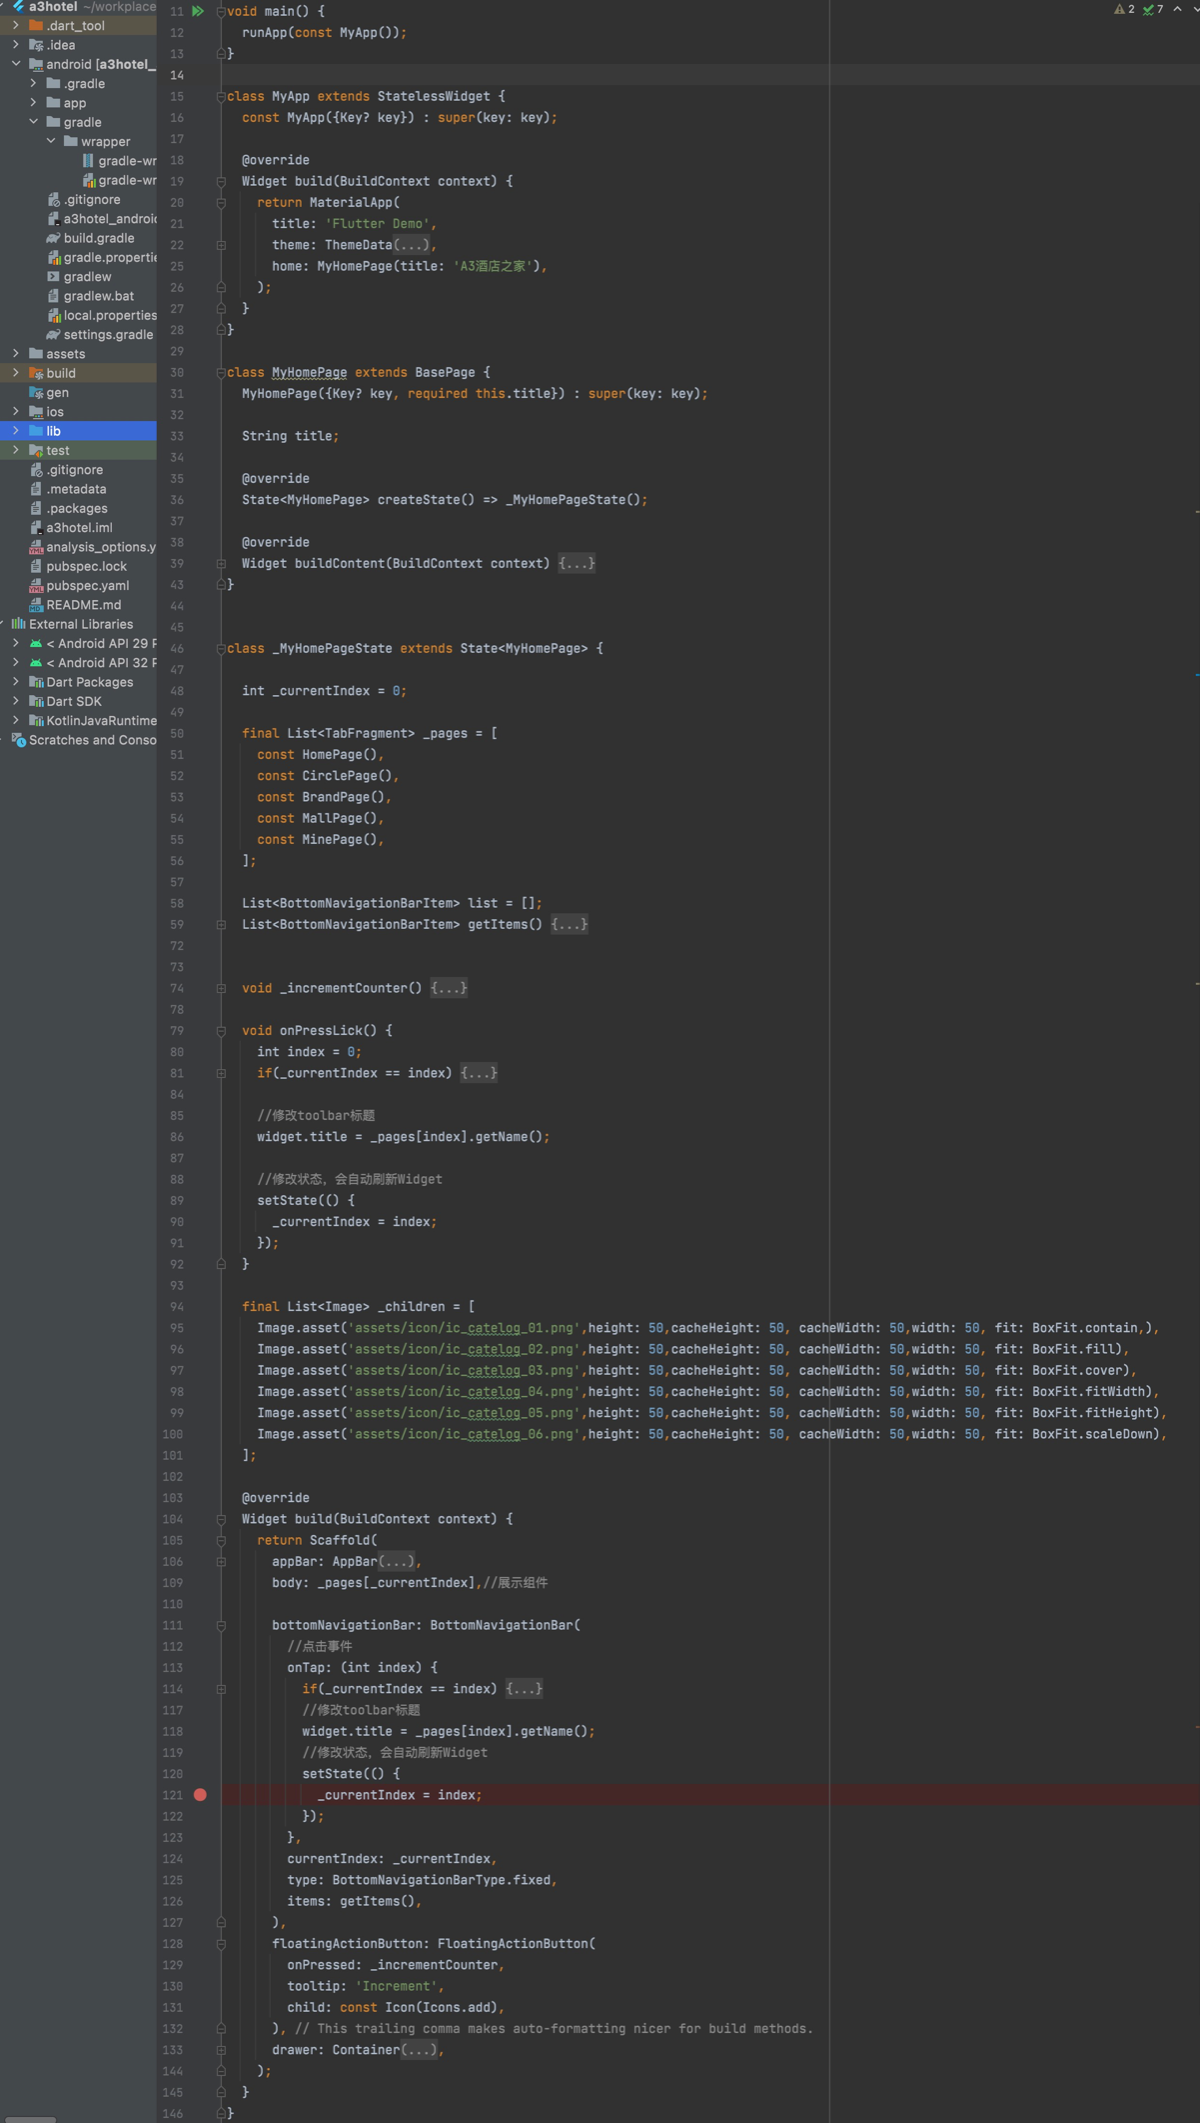This screenshot has width=1200, height=2123.
Task: Select the assets folder
Action: click(65, 354)
